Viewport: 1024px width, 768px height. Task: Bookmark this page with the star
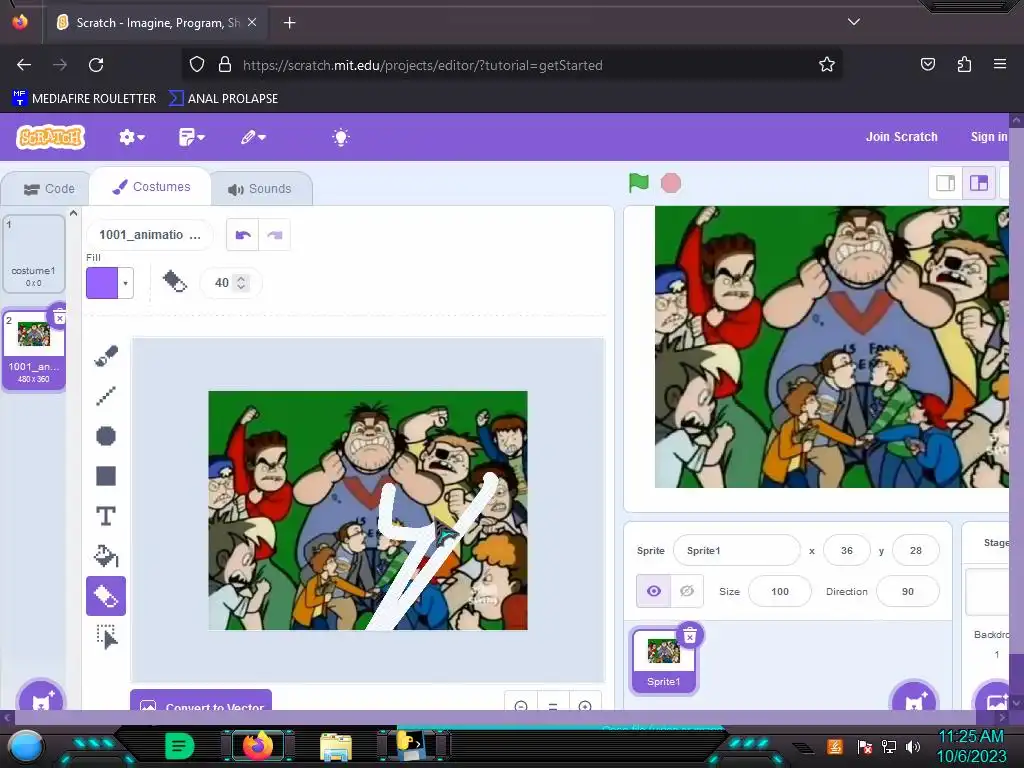tap(827, 65)
